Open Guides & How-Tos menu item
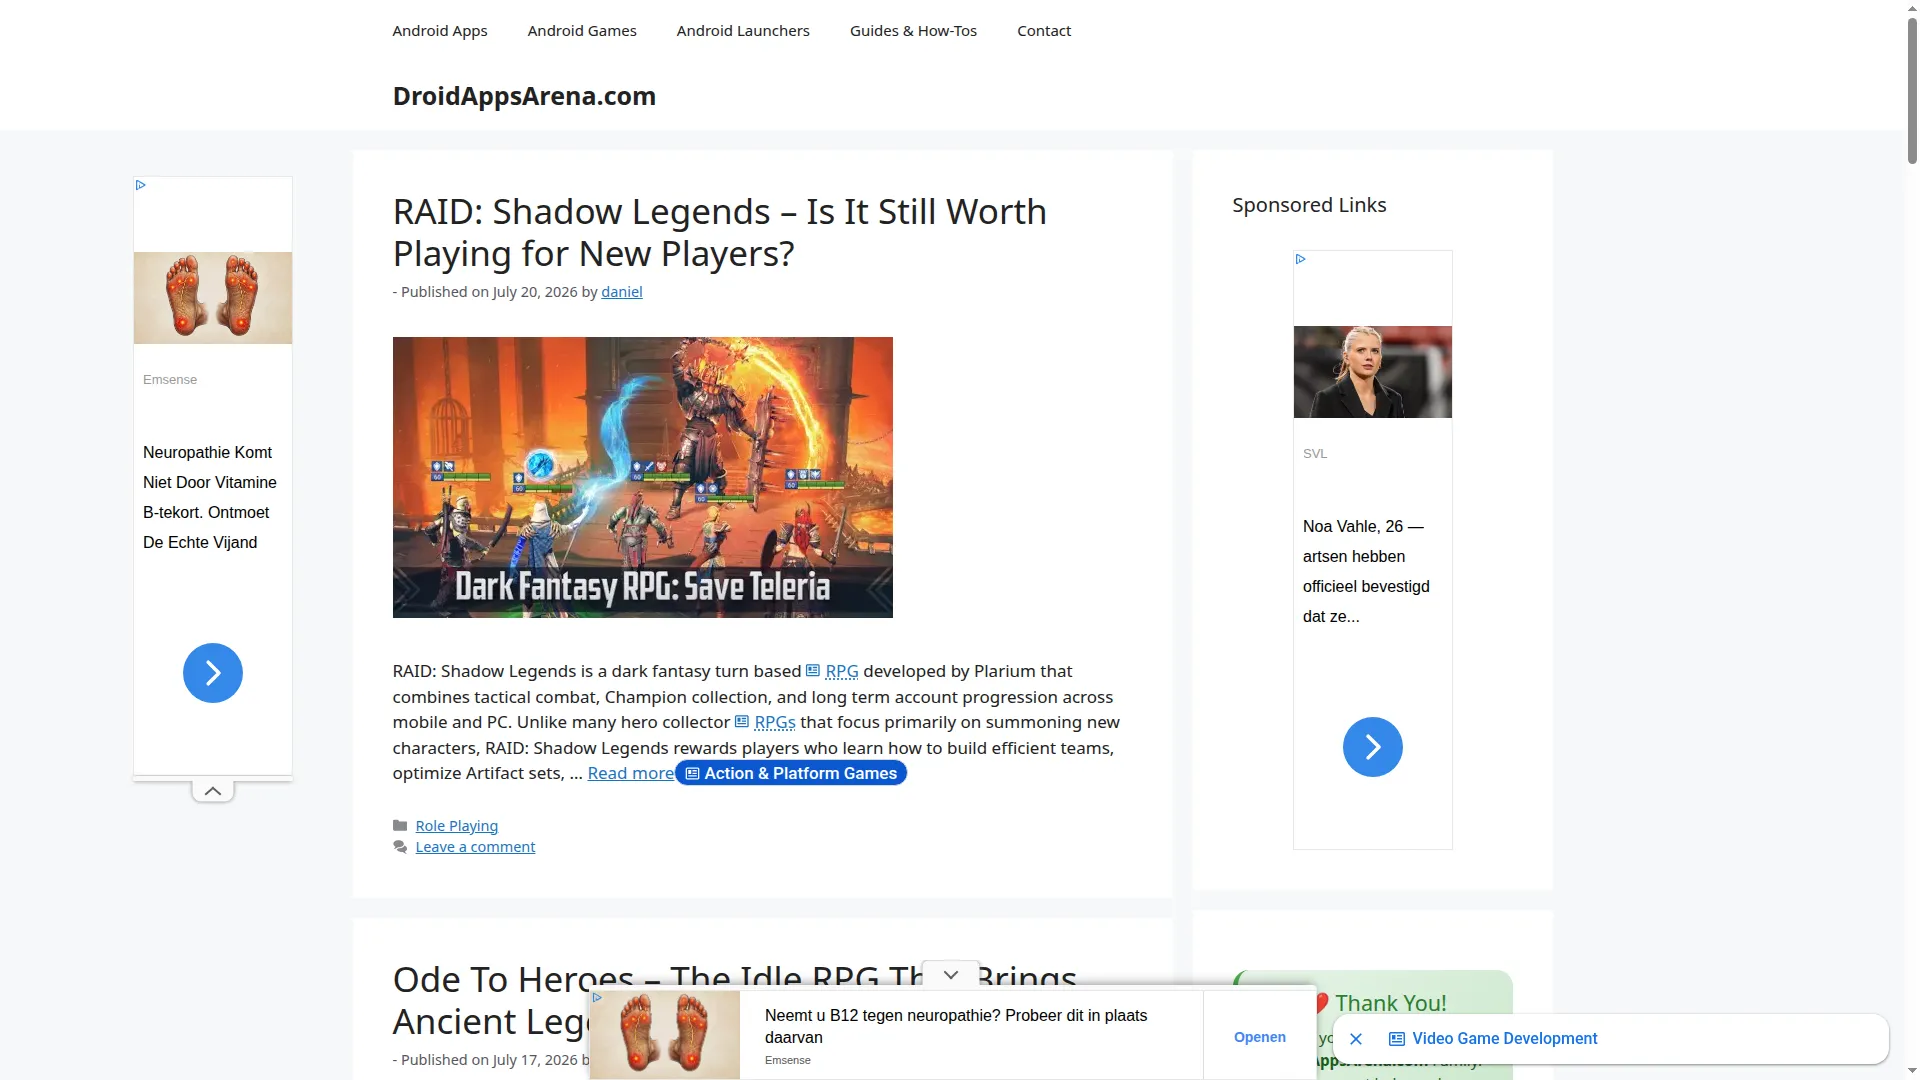This screenshot has height=1080, width=1920. pos(912,31)
